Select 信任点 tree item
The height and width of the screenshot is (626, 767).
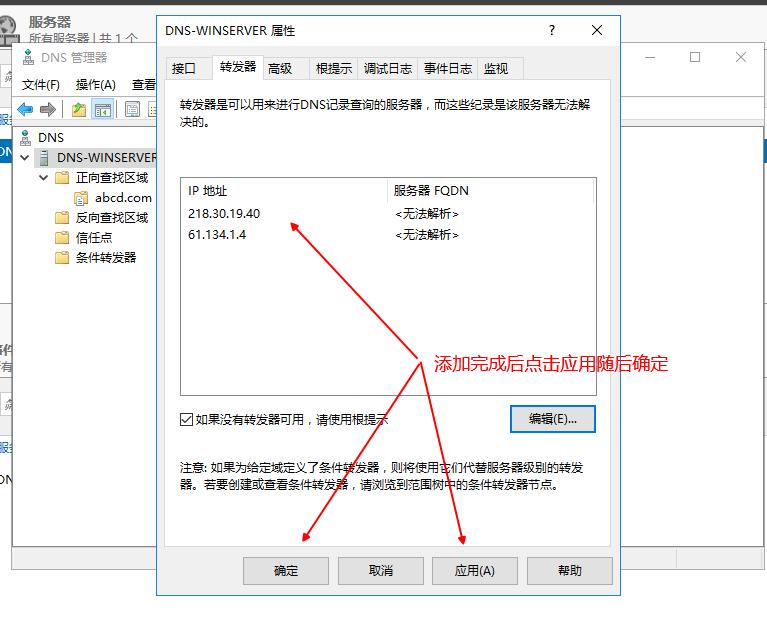pos(94,238)
